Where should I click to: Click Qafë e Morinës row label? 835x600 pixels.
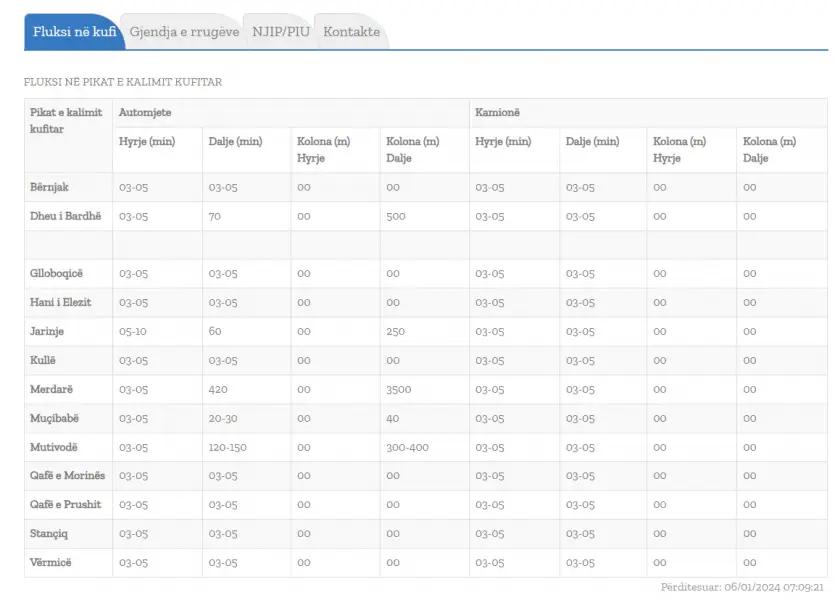(x=68, y=475)
